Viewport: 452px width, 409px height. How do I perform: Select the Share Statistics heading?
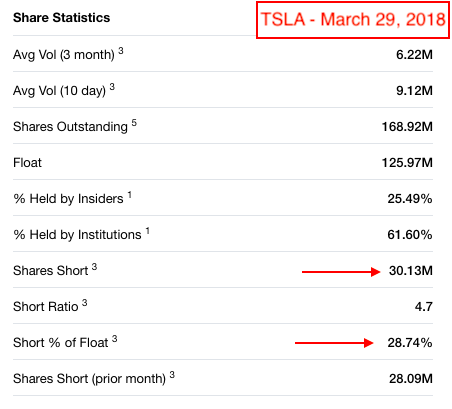tap(61, 18)
